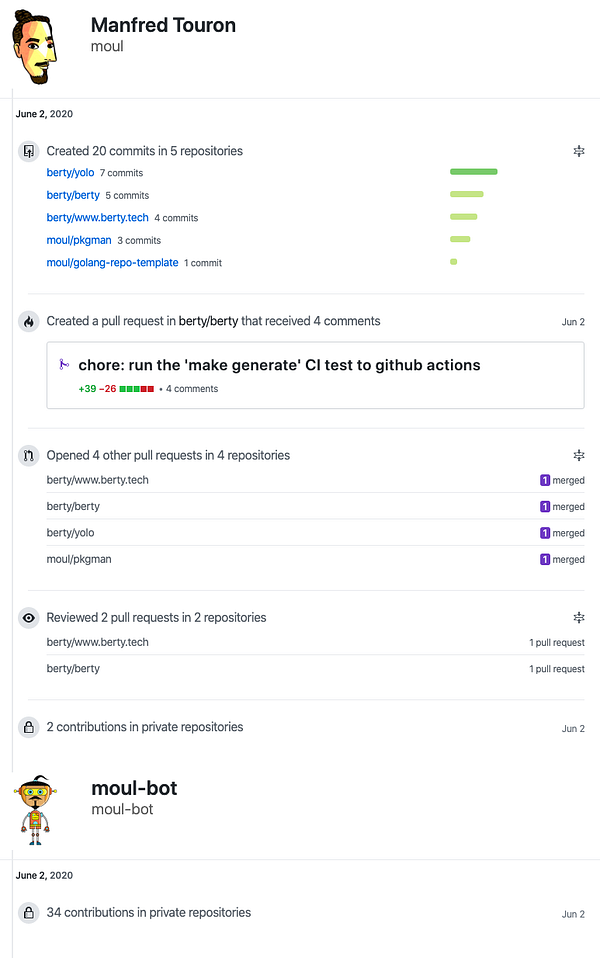The image size is (600, 958).
Task: Open the 'chore: run the make generate' pull request
Action: (279, 365)
